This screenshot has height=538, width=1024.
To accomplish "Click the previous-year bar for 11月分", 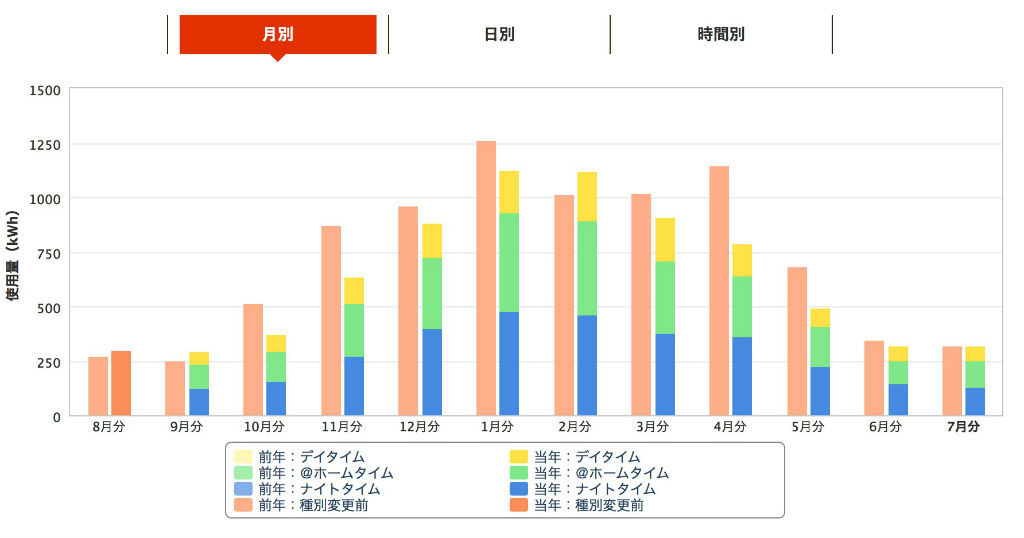I will pos(331,320).
